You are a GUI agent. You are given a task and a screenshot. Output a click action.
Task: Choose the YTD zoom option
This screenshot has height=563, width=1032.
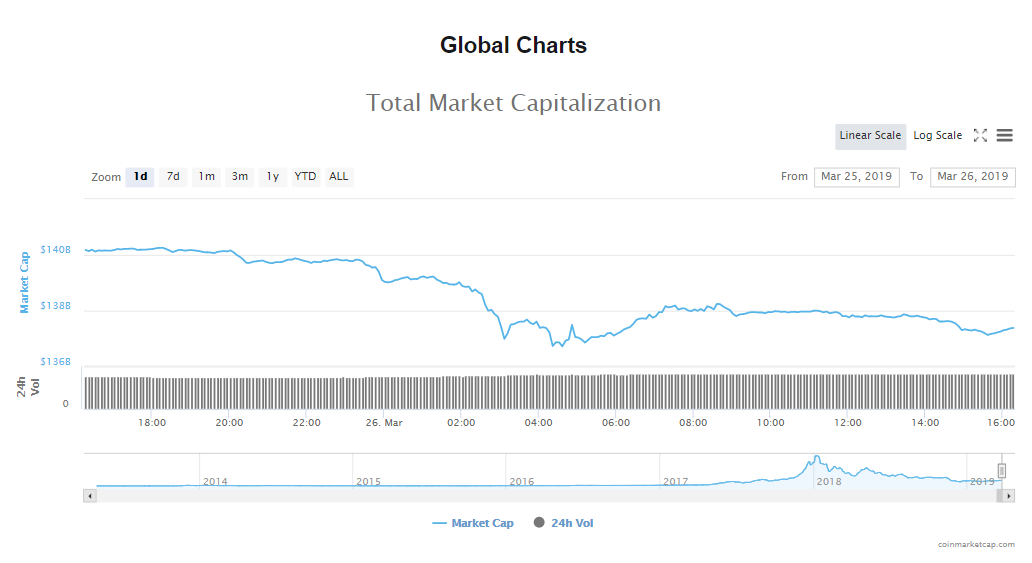[305, 177]
